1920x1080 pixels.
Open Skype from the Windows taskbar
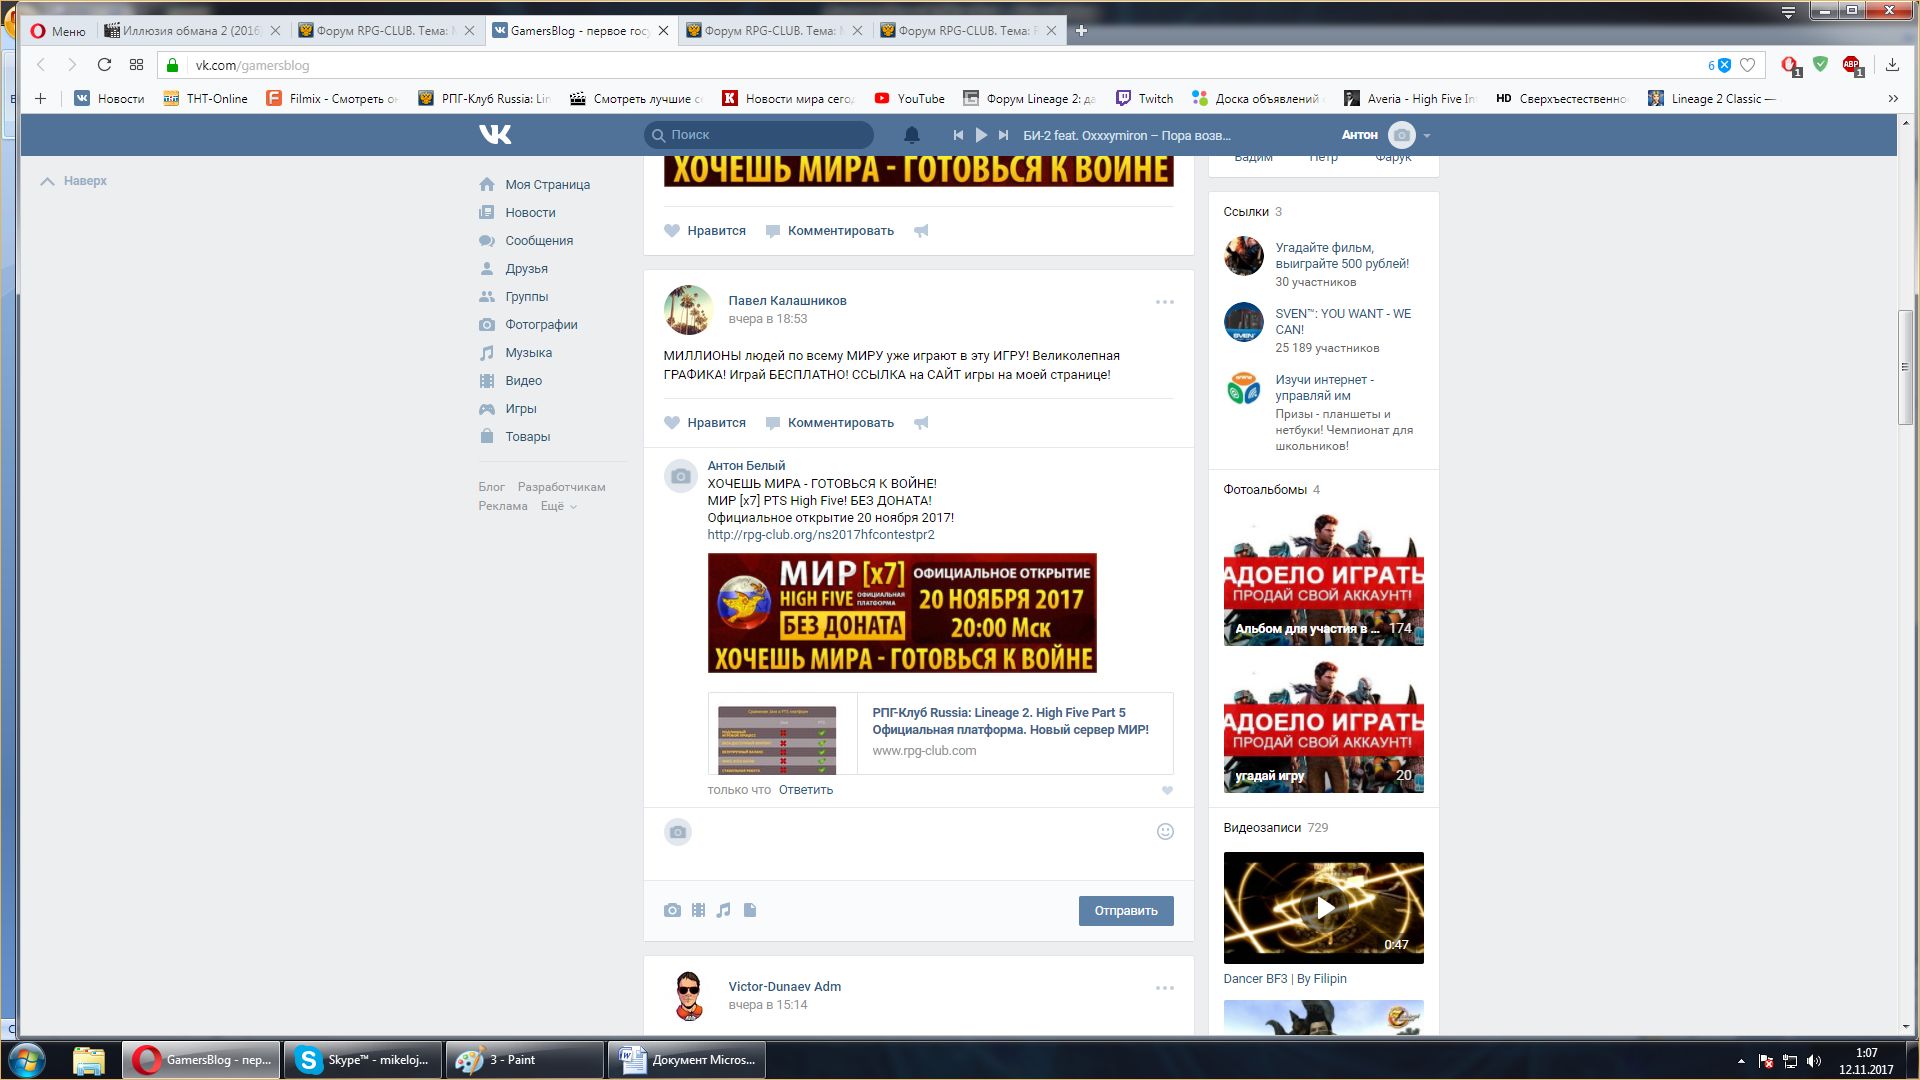(363, 1059)
